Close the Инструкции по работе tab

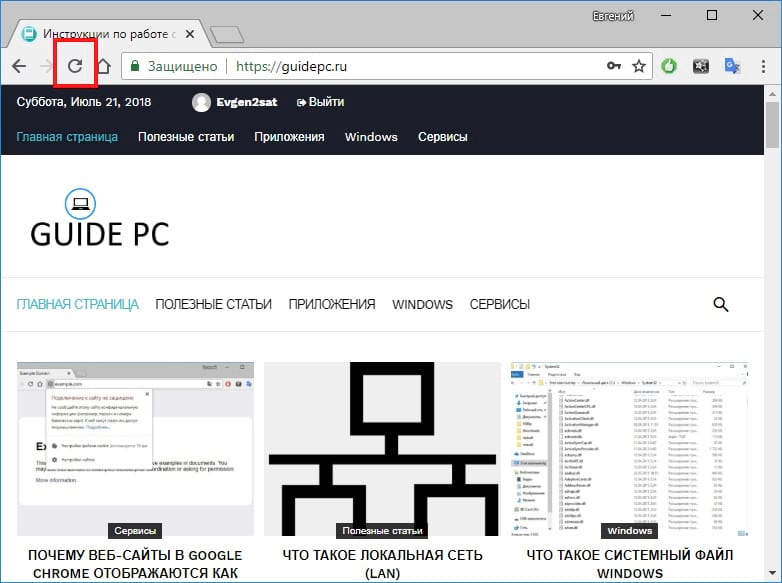190,34
